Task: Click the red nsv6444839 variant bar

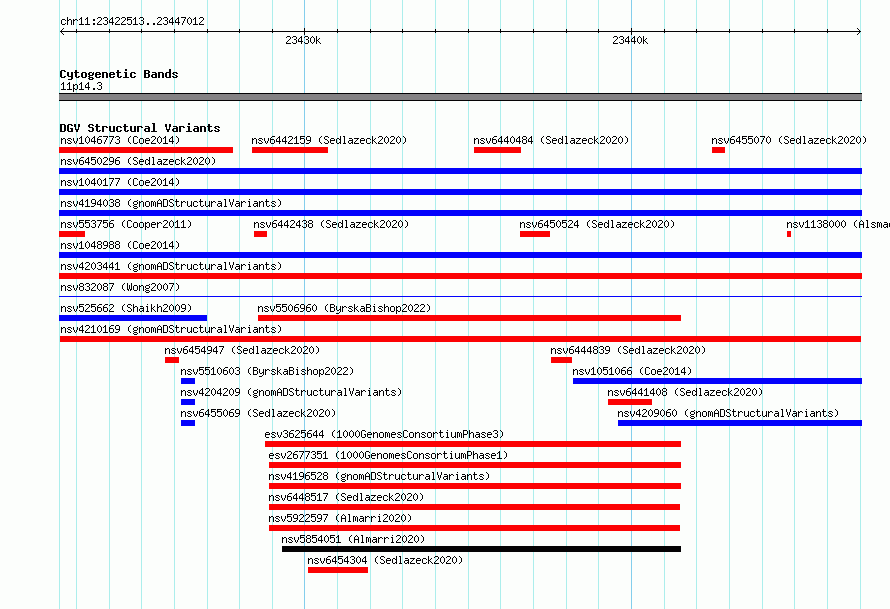Action: click(x=561, y=360)
